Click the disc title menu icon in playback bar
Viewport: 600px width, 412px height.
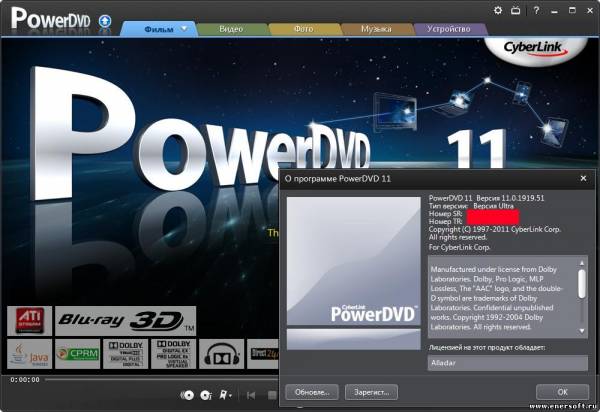[x=206, y=395]
